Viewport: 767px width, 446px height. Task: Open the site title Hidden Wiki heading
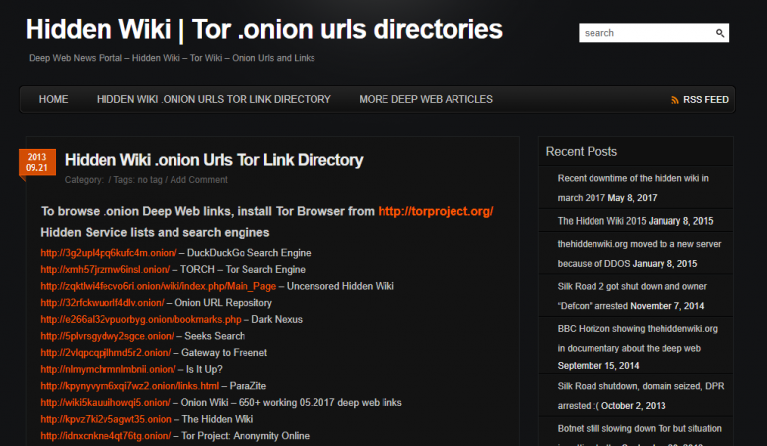tap(264, 29)
